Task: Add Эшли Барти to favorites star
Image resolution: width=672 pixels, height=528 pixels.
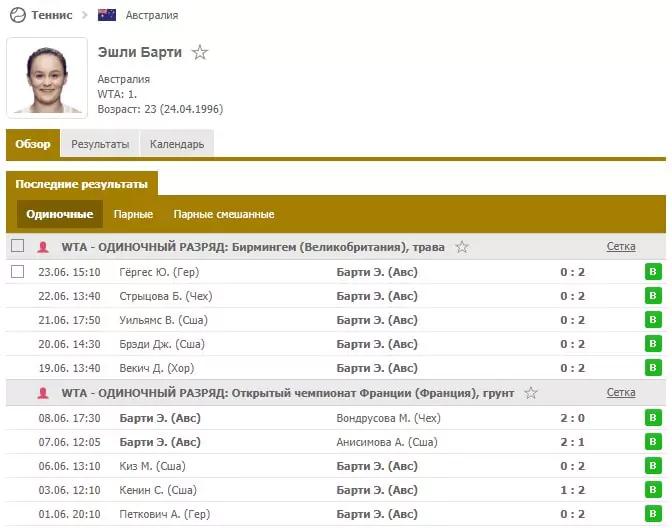Action: tap(200, 53)
